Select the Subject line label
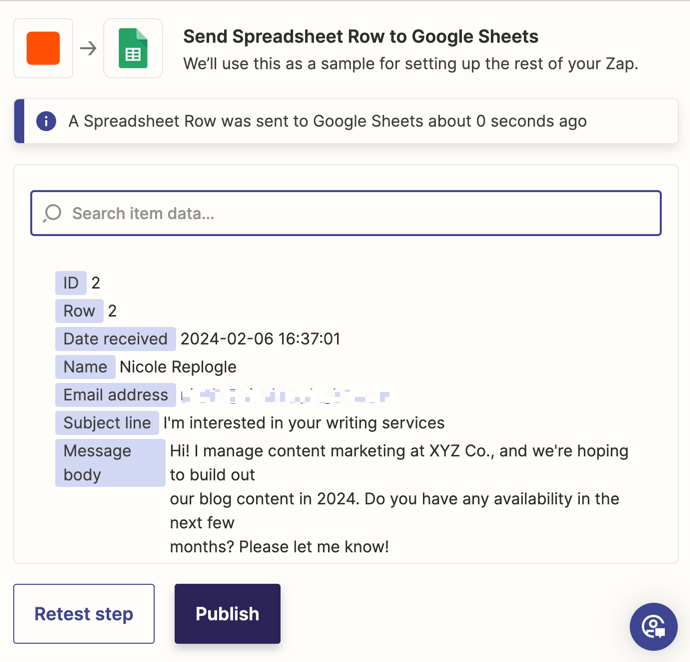Viewport: 690px width, 662px height. [x=107, y=423]
